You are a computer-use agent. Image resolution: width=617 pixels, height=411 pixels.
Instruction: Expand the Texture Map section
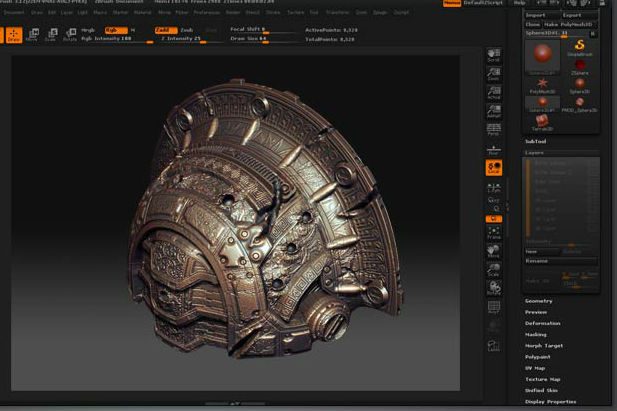(543, 380)
